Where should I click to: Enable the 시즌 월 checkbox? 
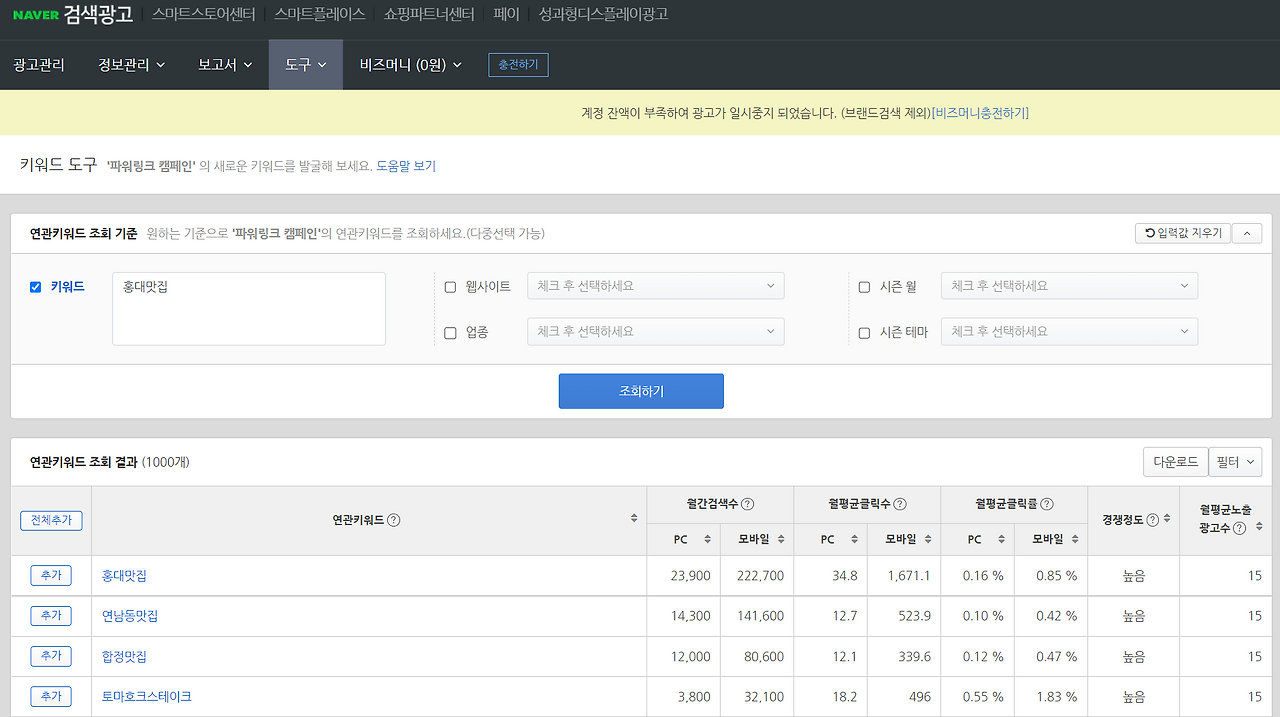click(x=864, y=287)
